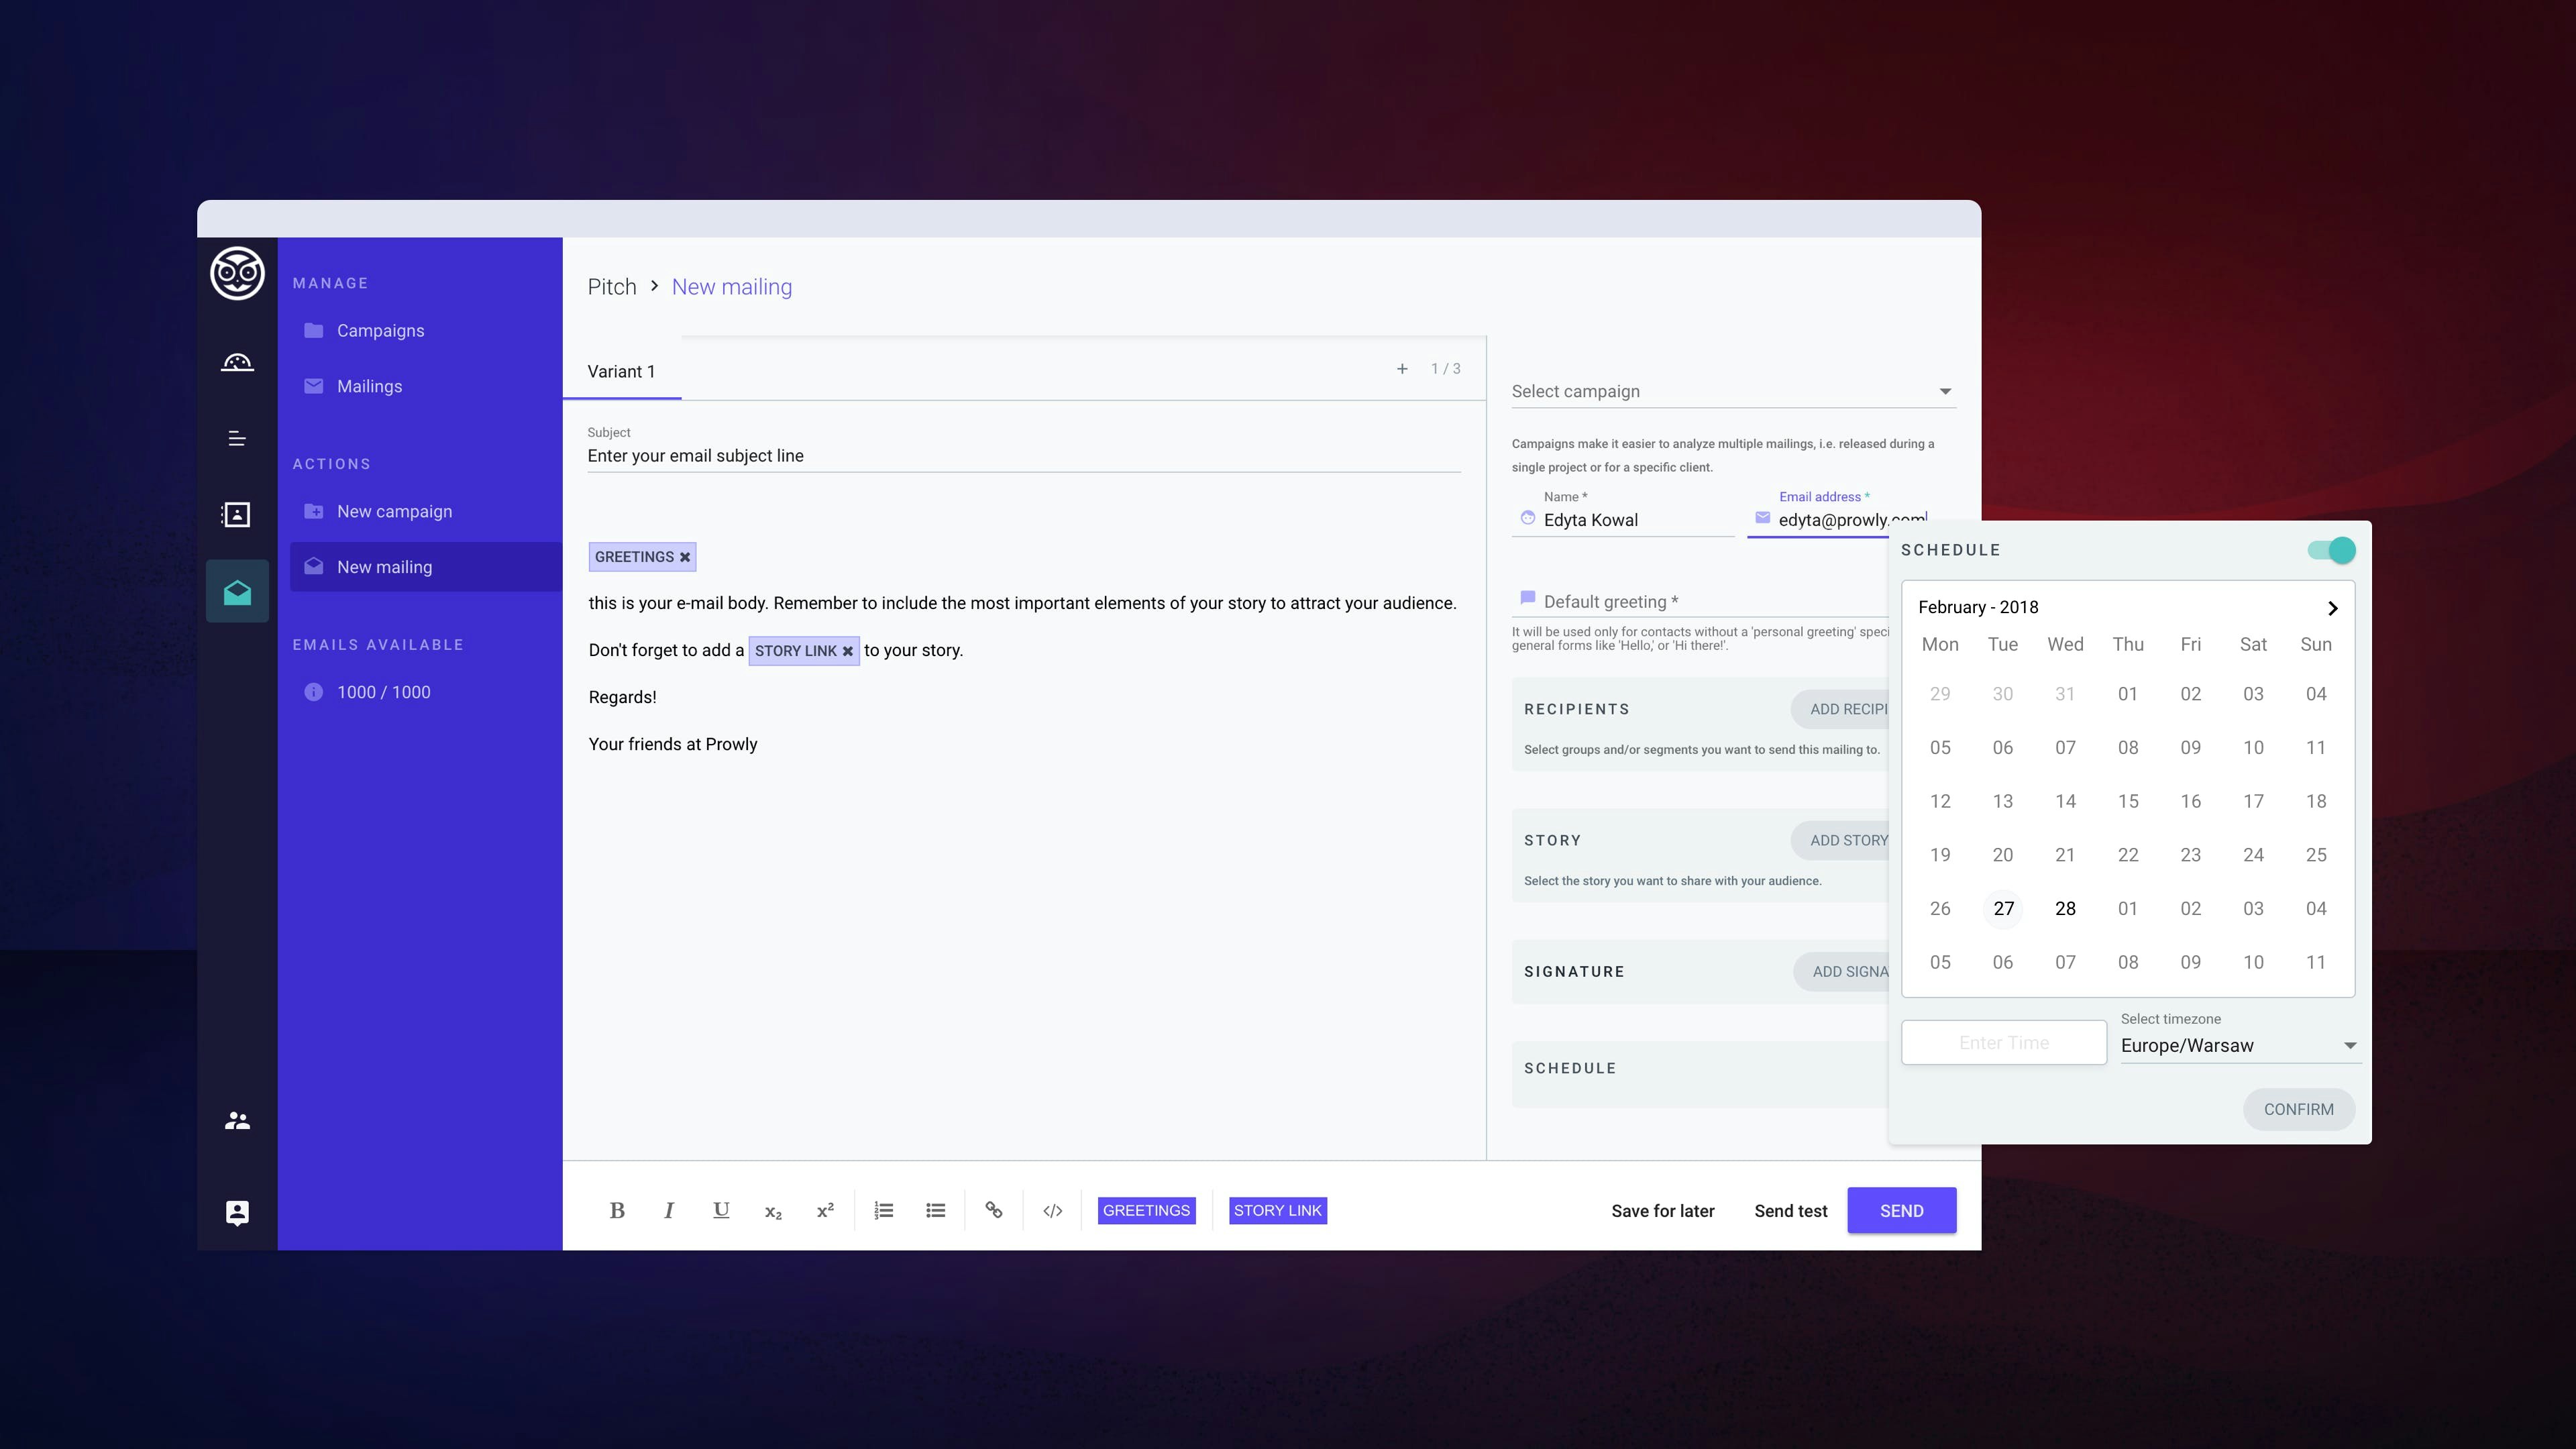2576x1449 pixels.
Task: Click the Prowly owl logo
Action: 237,273
